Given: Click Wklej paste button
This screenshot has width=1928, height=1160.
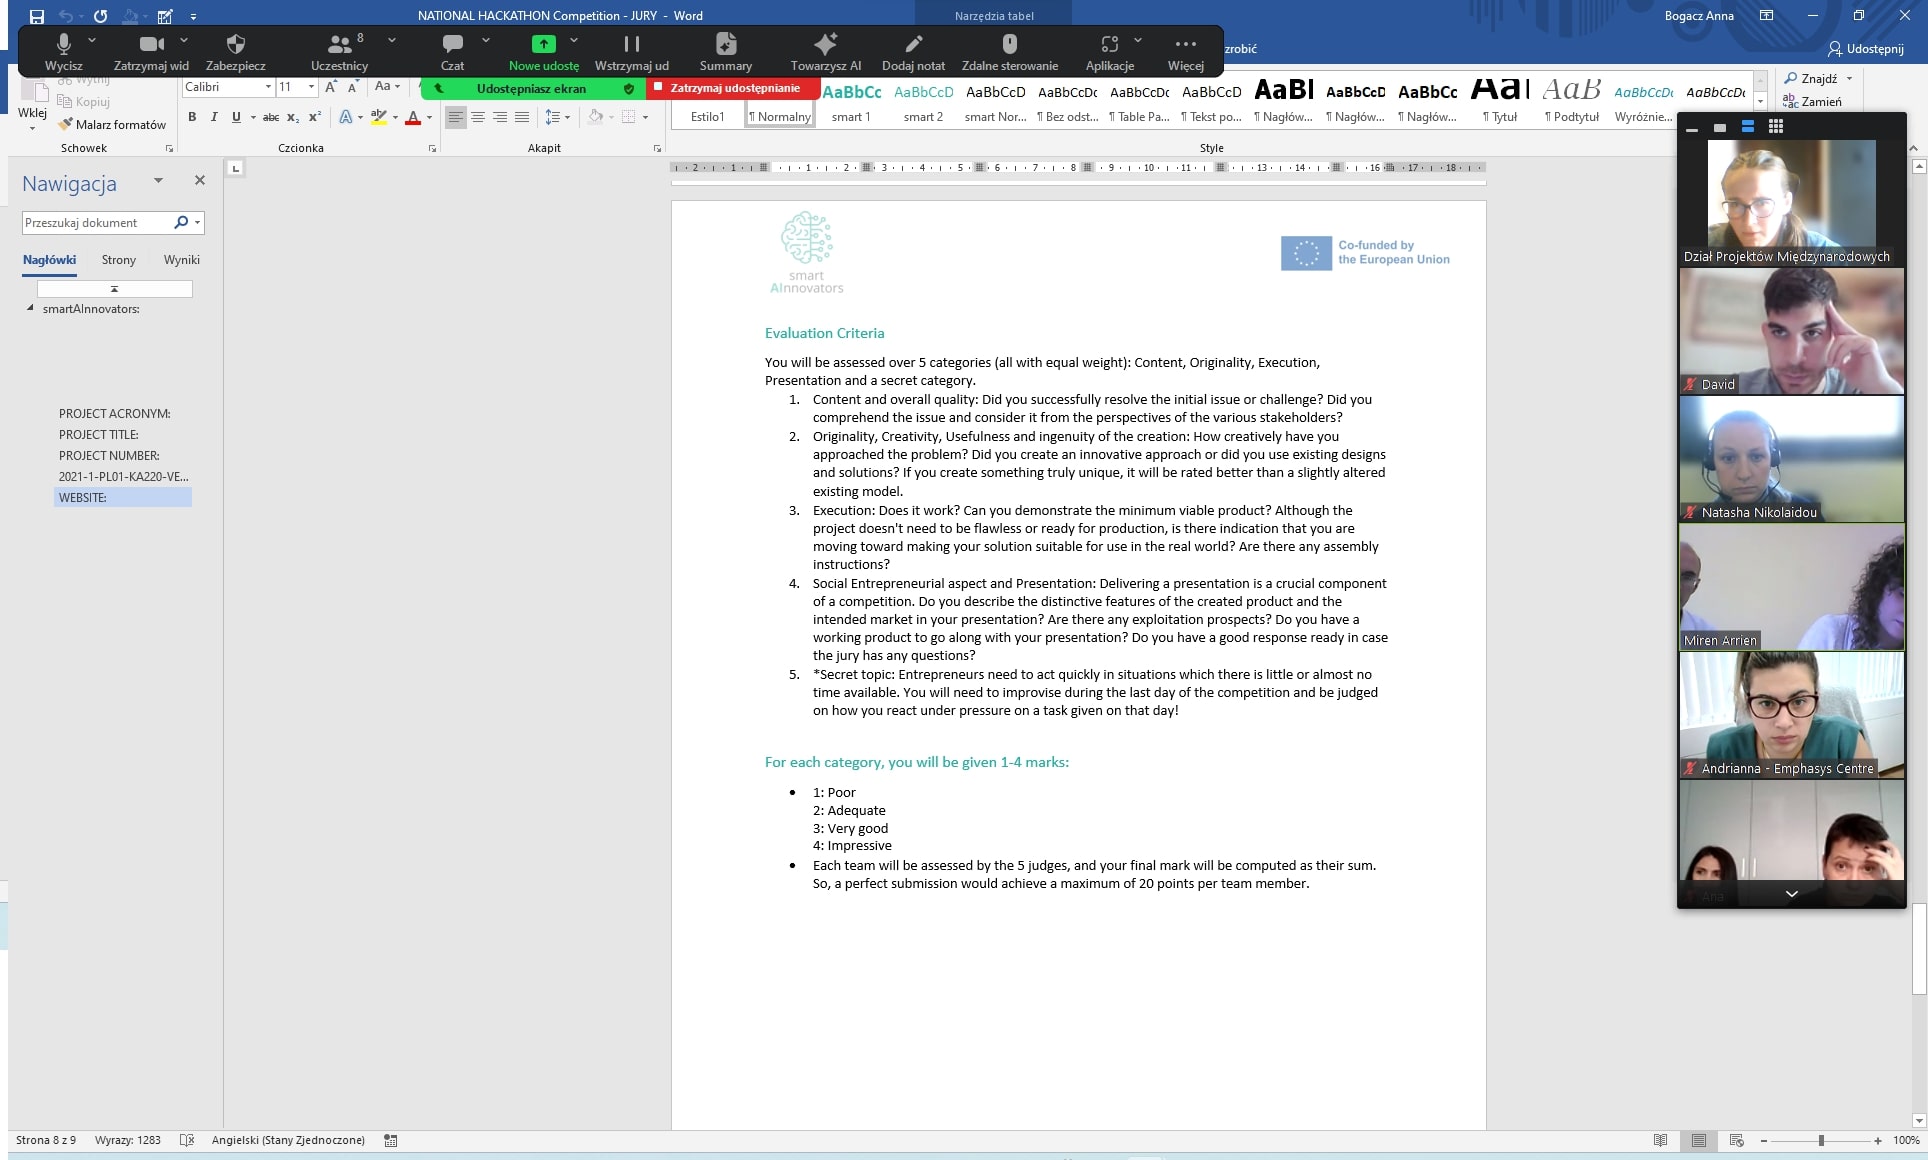Looking at the screenshot, I should tap(32, 105).
